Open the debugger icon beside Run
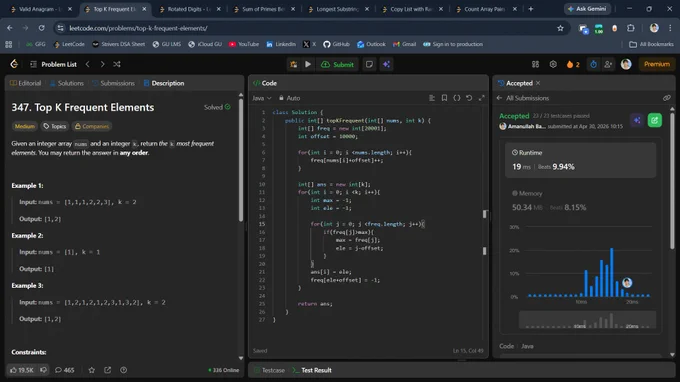 (294, 64)
